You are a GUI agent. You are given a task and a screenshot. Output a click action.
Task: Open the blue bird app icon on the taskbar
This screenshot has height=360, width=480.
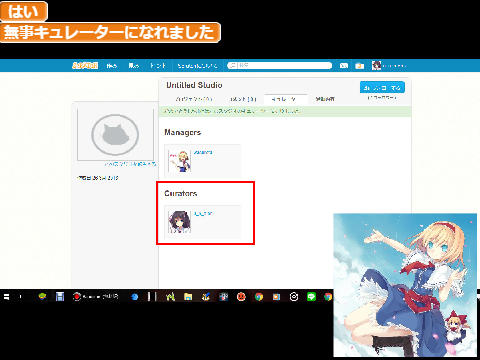134,296
